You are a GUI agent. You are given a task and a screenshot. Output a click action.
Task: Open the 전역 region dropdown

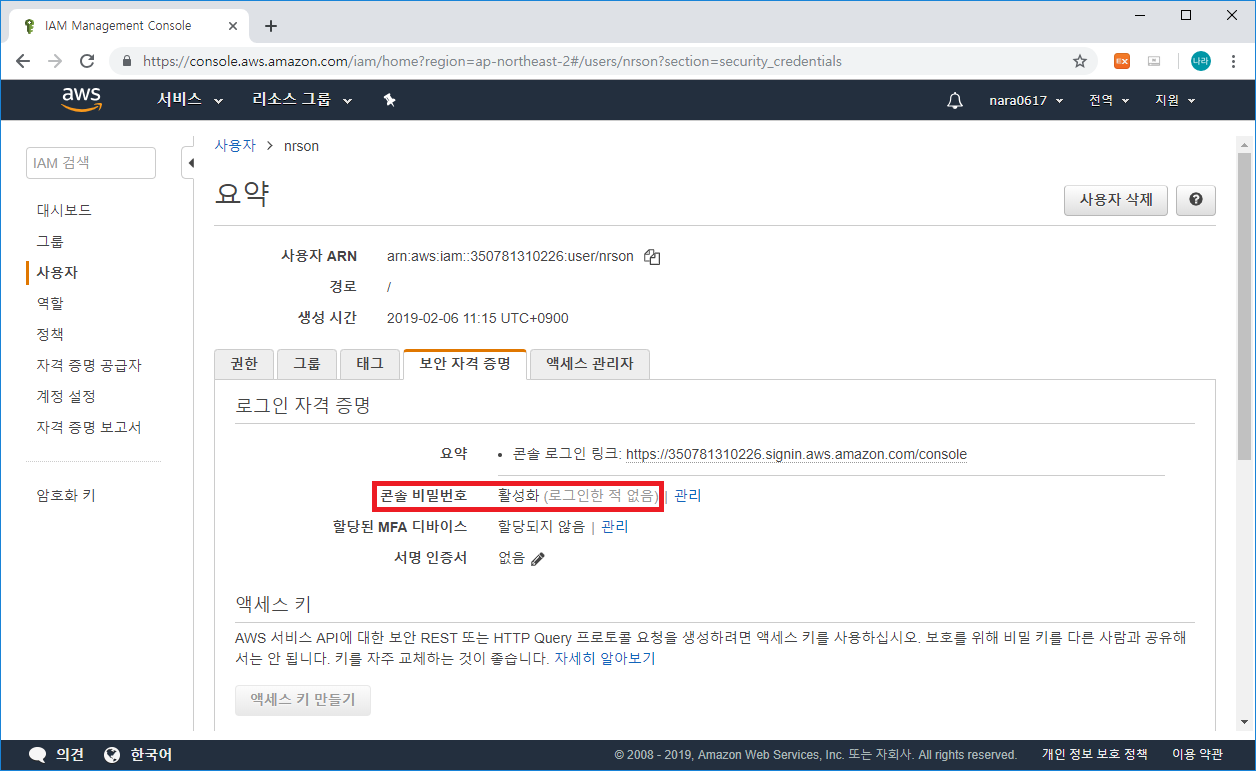(1109, 100)
